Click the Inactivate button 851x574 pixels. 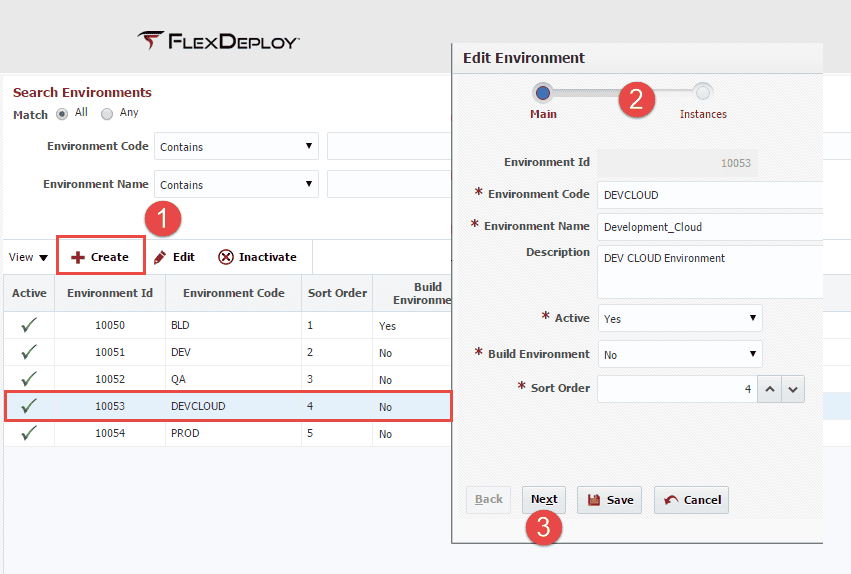coord(257,257)
